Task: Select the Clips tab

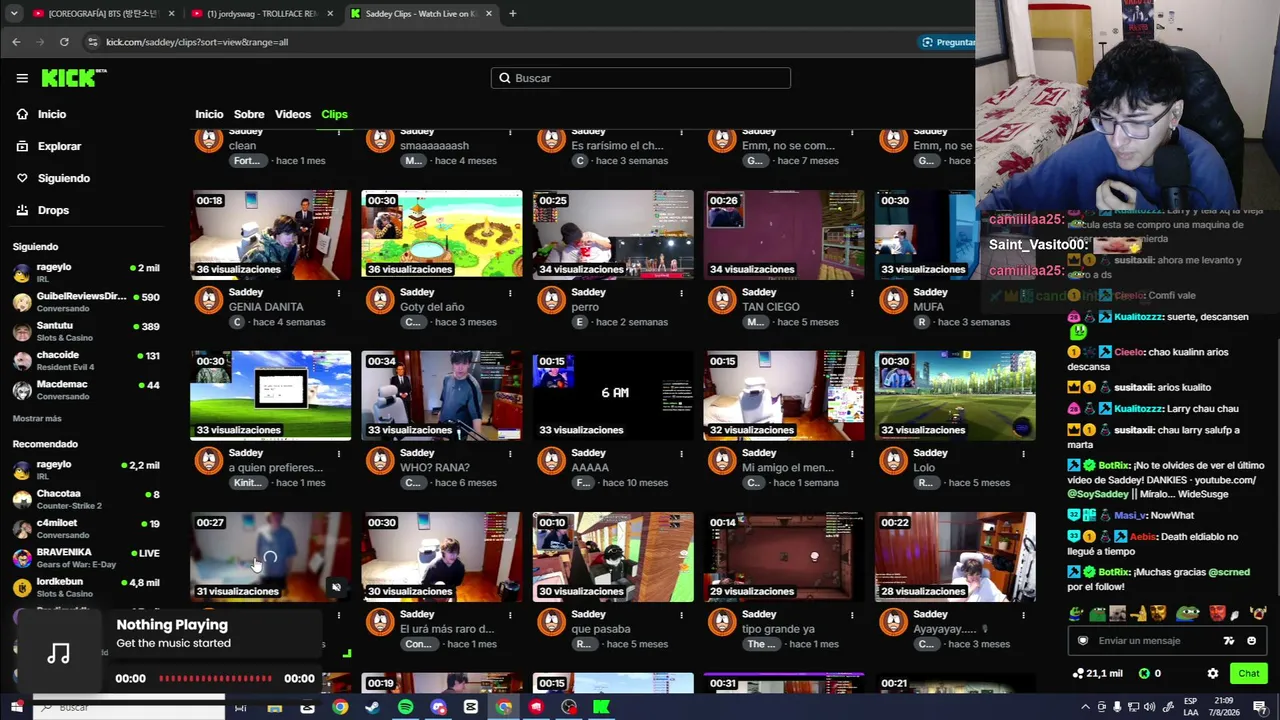Action: coord(334,114)
